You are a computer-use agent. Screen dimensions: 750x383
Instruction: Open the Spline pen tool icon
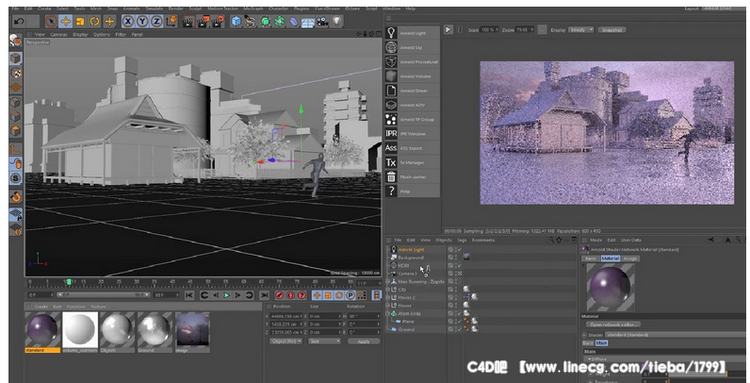(x=250, y=21)
